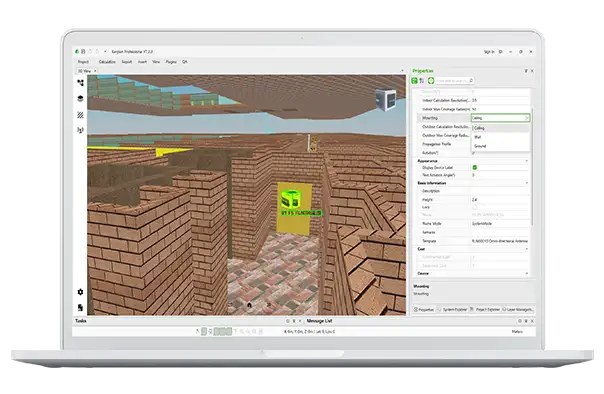Switch to the Properties bottom tab
The image size is (604, 394).
424,310
